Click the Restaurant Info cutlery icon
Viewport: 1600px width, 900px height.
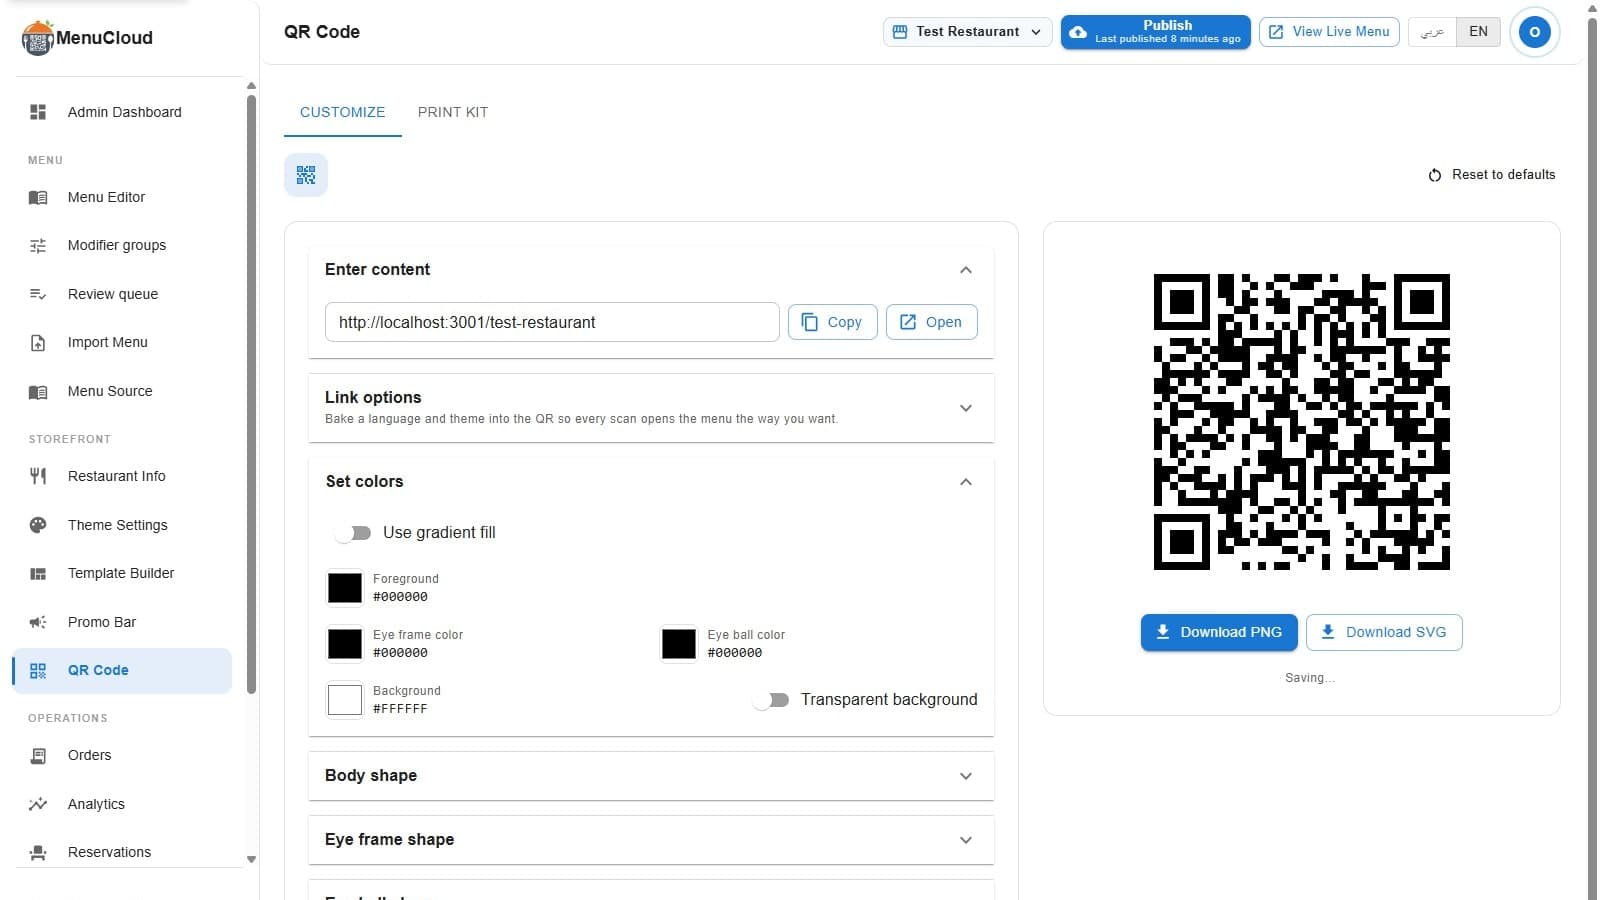(38, 476)
